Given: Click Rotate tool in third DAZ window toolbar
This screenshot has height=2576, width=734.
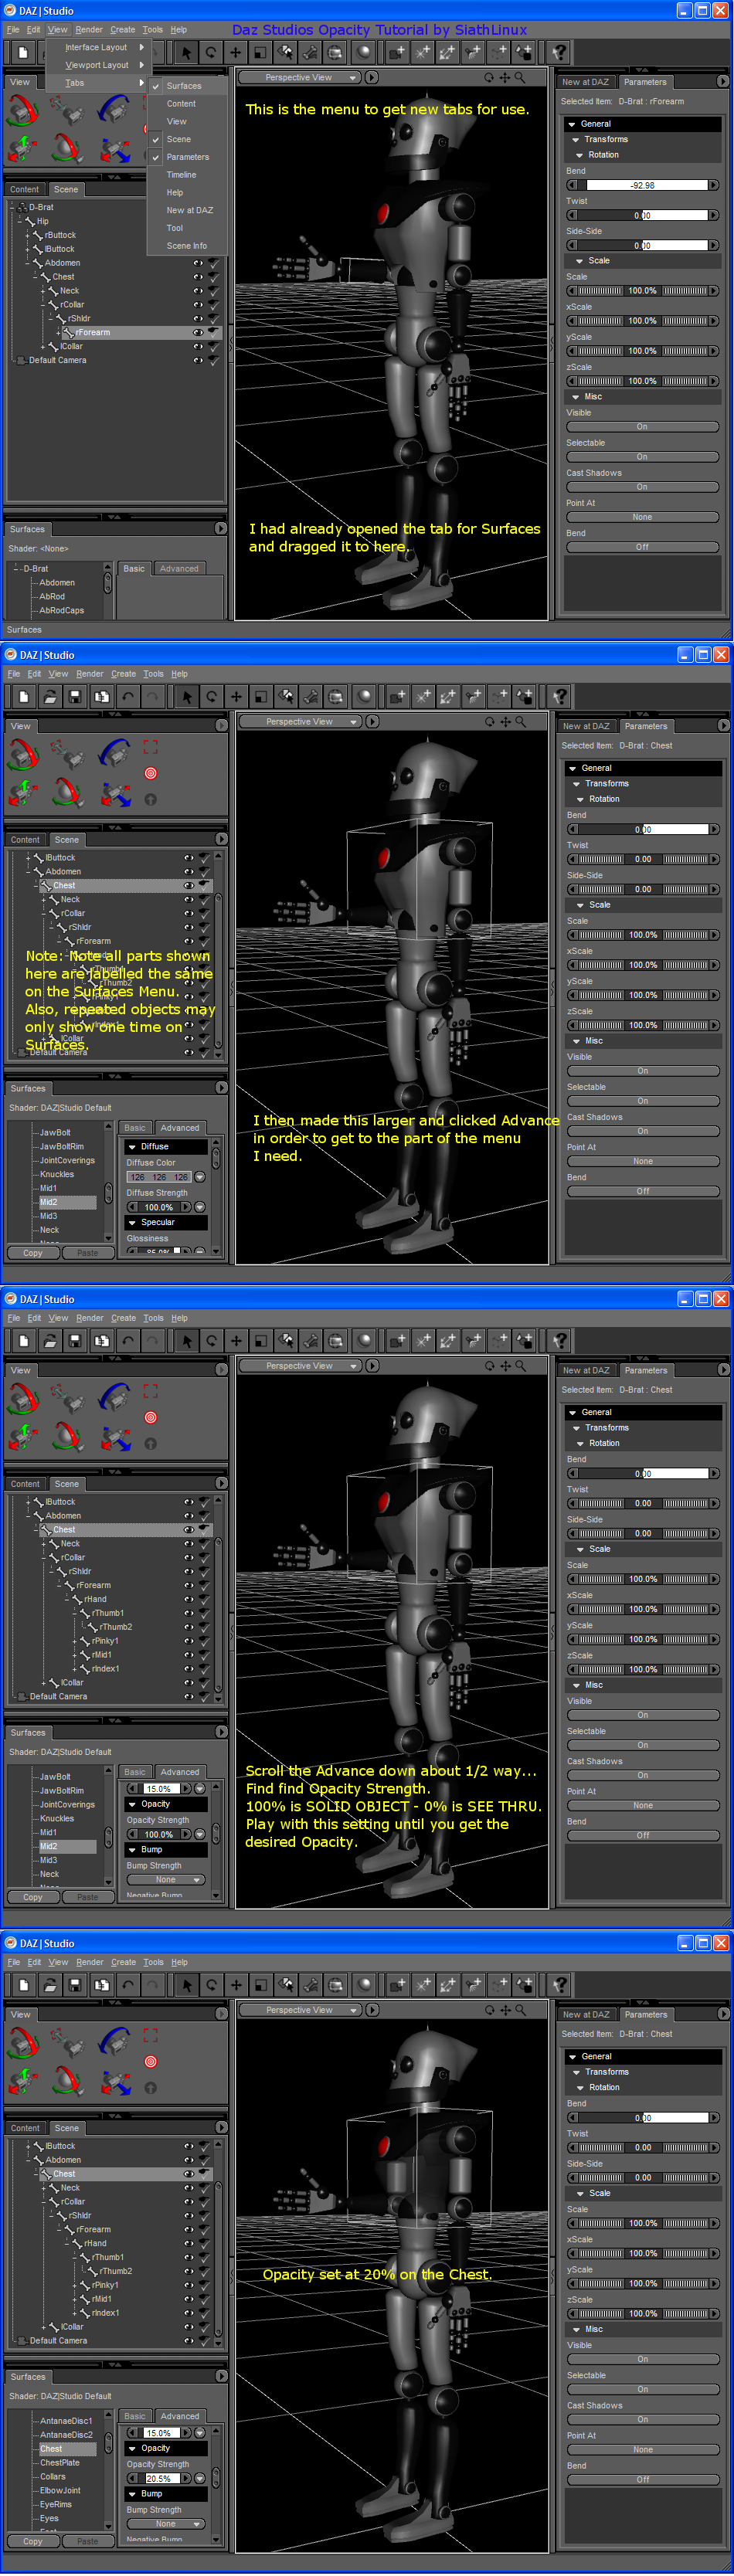Looking at the screenshot, I should pos(212,1340).
